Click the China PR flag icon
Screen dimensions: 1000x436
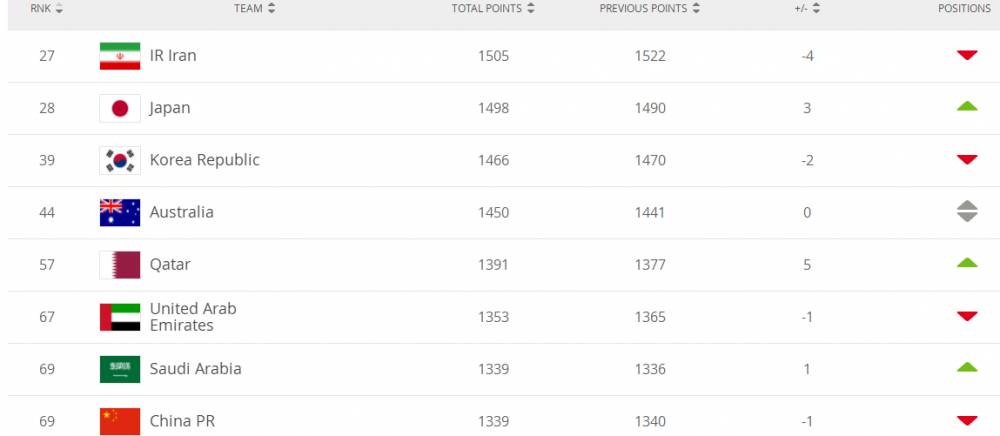pos(120,421)
